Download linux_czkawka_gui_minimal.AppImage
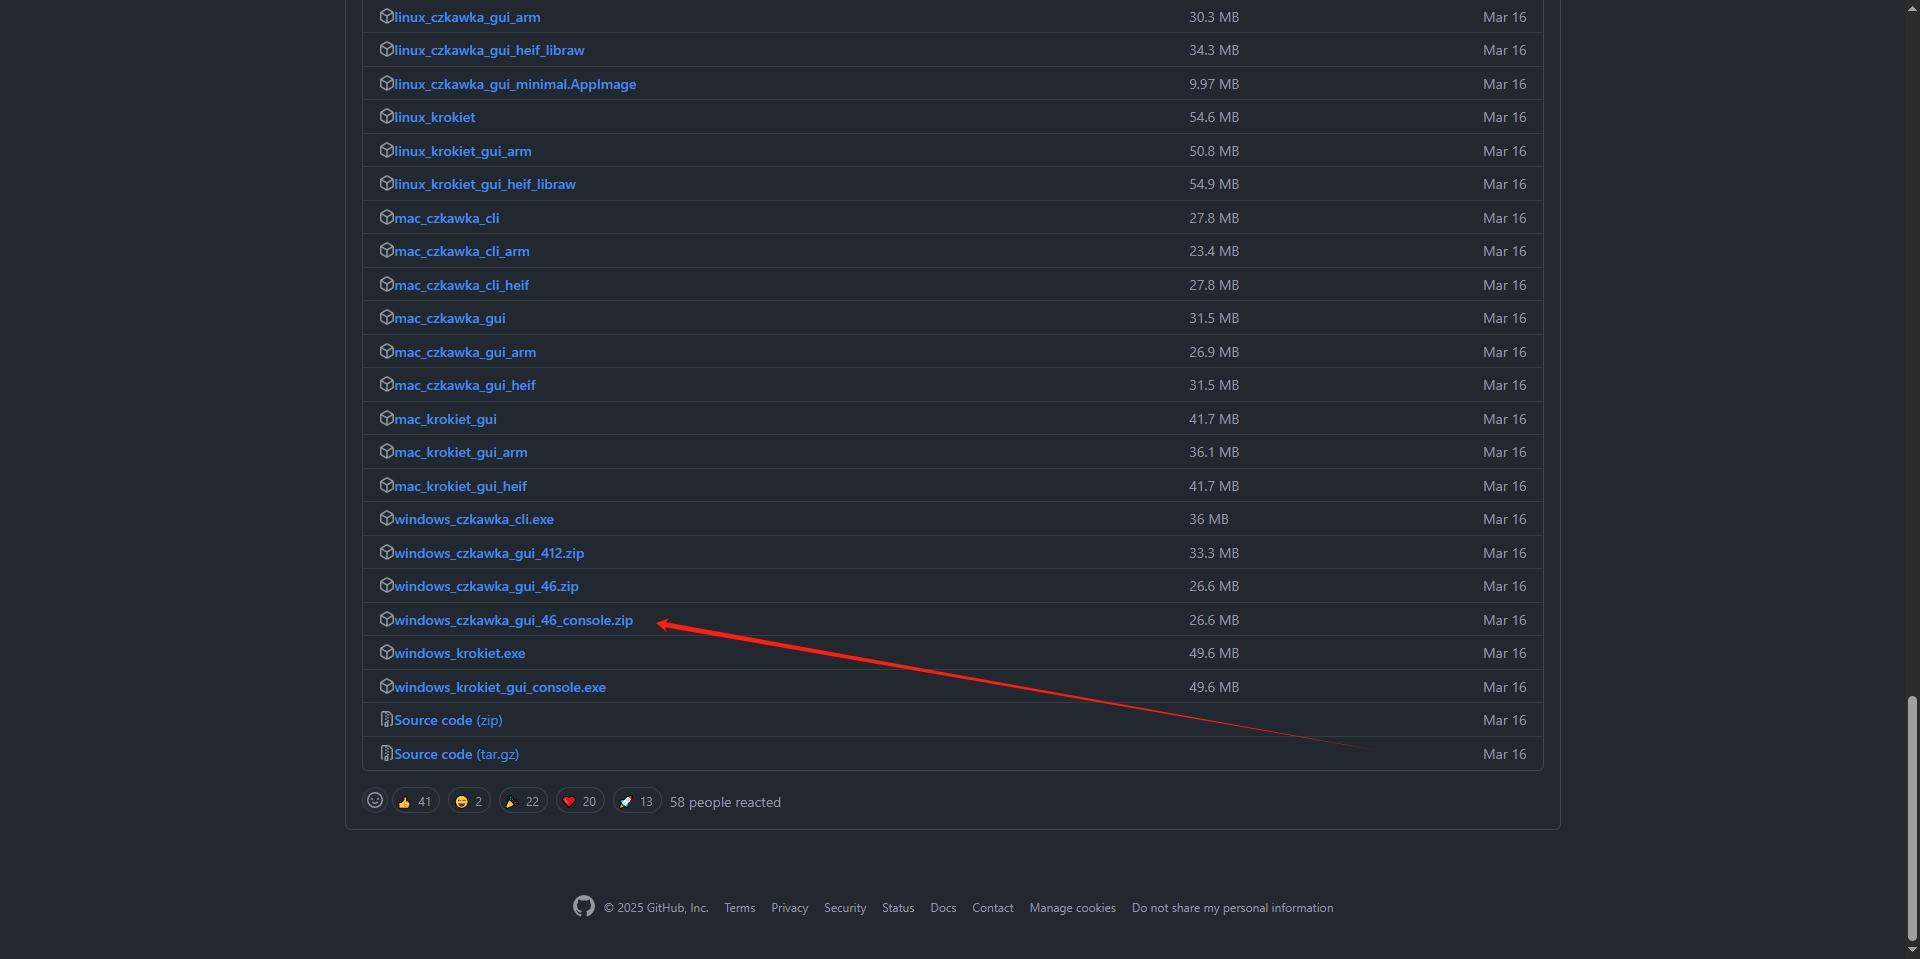 click(x=515, y=84)
